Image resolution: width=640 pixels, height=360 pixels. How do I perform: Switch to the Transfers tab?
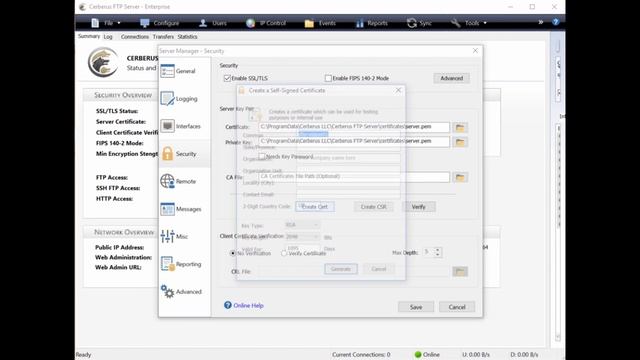click(163, 37)
